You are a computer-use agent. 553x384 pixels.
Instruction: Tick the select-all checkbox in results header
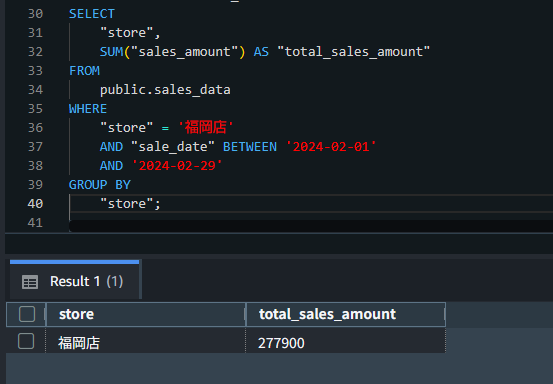[27, 314]
